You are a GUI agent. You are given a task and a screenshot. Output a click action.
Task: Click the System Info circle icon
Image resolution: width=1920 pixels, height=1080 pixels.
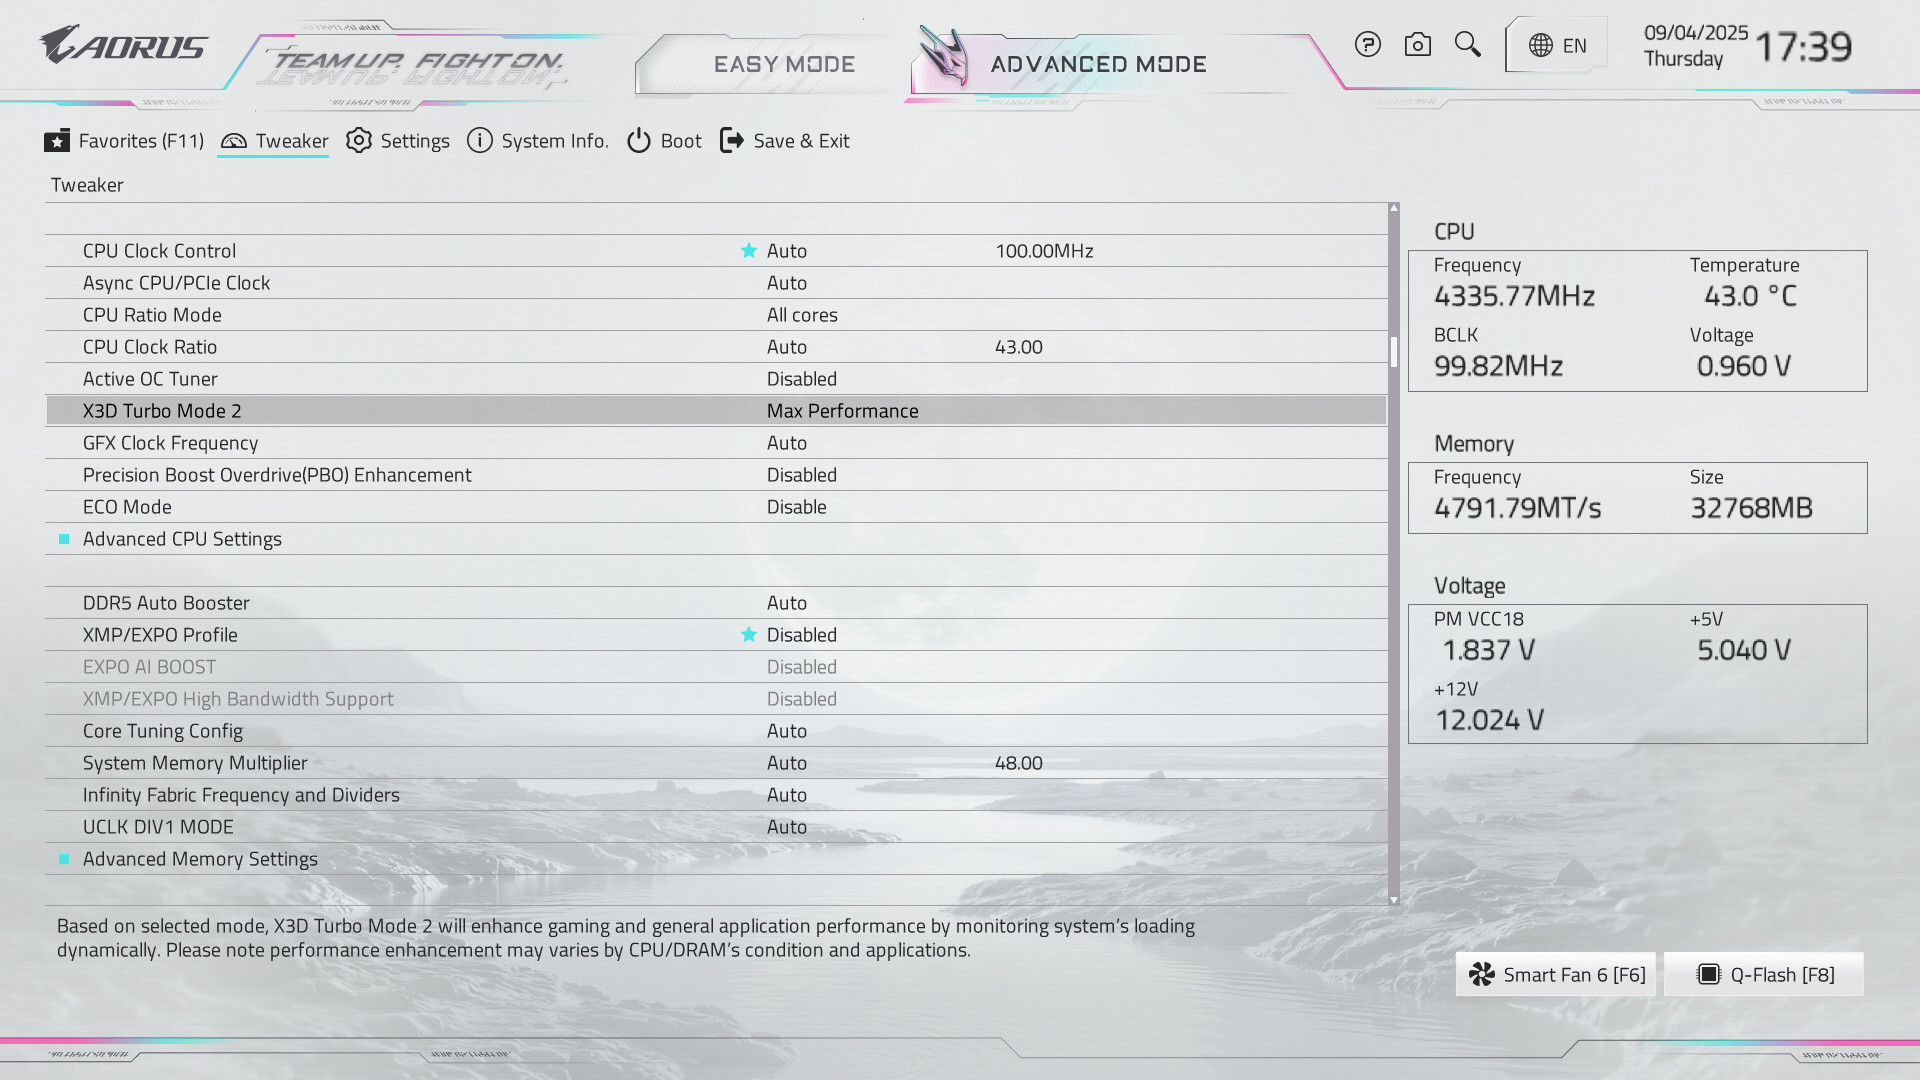click(x=480, y=141)
